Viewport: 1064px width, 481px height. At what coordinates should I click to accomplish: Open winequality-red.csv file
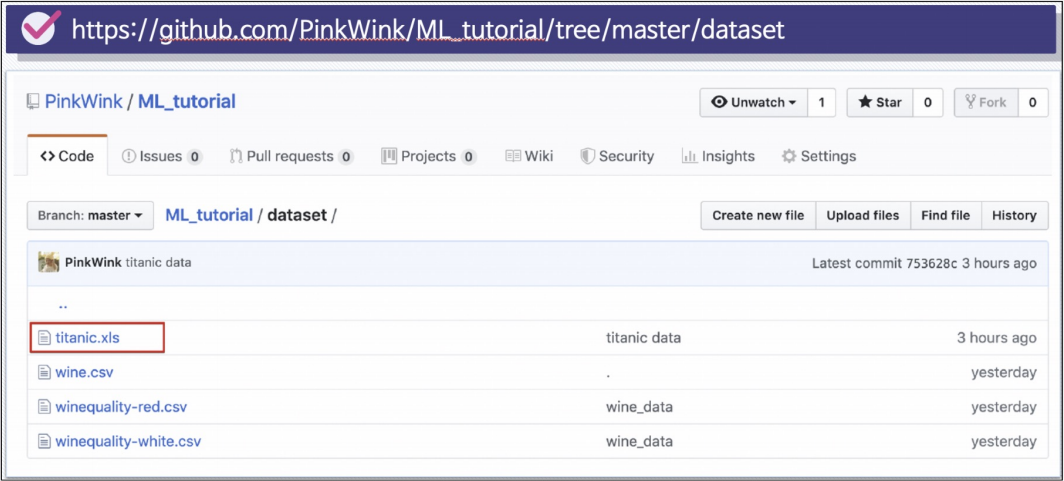pos(121,408)
